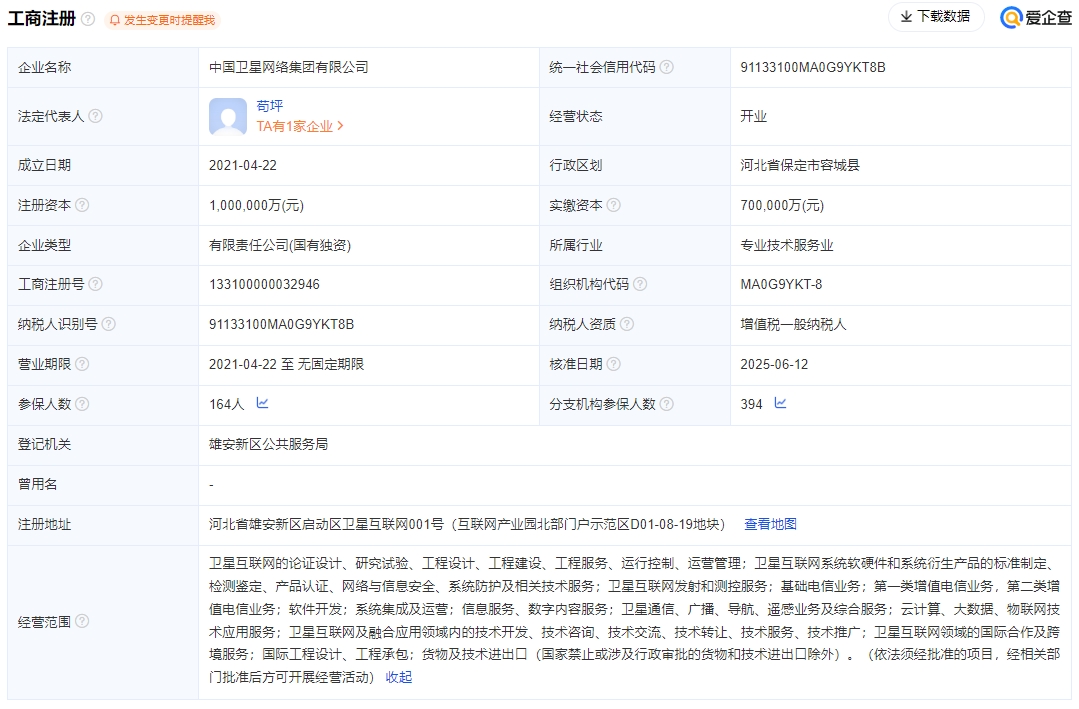
Task: Click registered capital 1,000,000万(元)
Action: [x=257, y=205]
